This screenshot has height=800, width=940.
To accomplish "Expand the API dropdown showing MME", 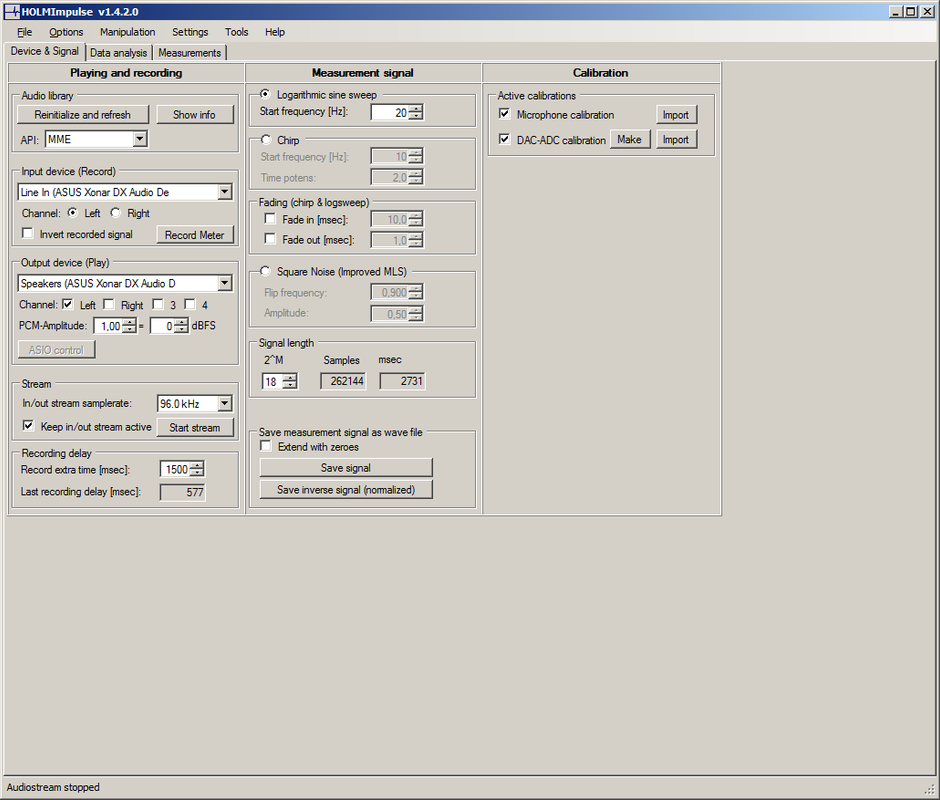I will (x=140, y=139).
